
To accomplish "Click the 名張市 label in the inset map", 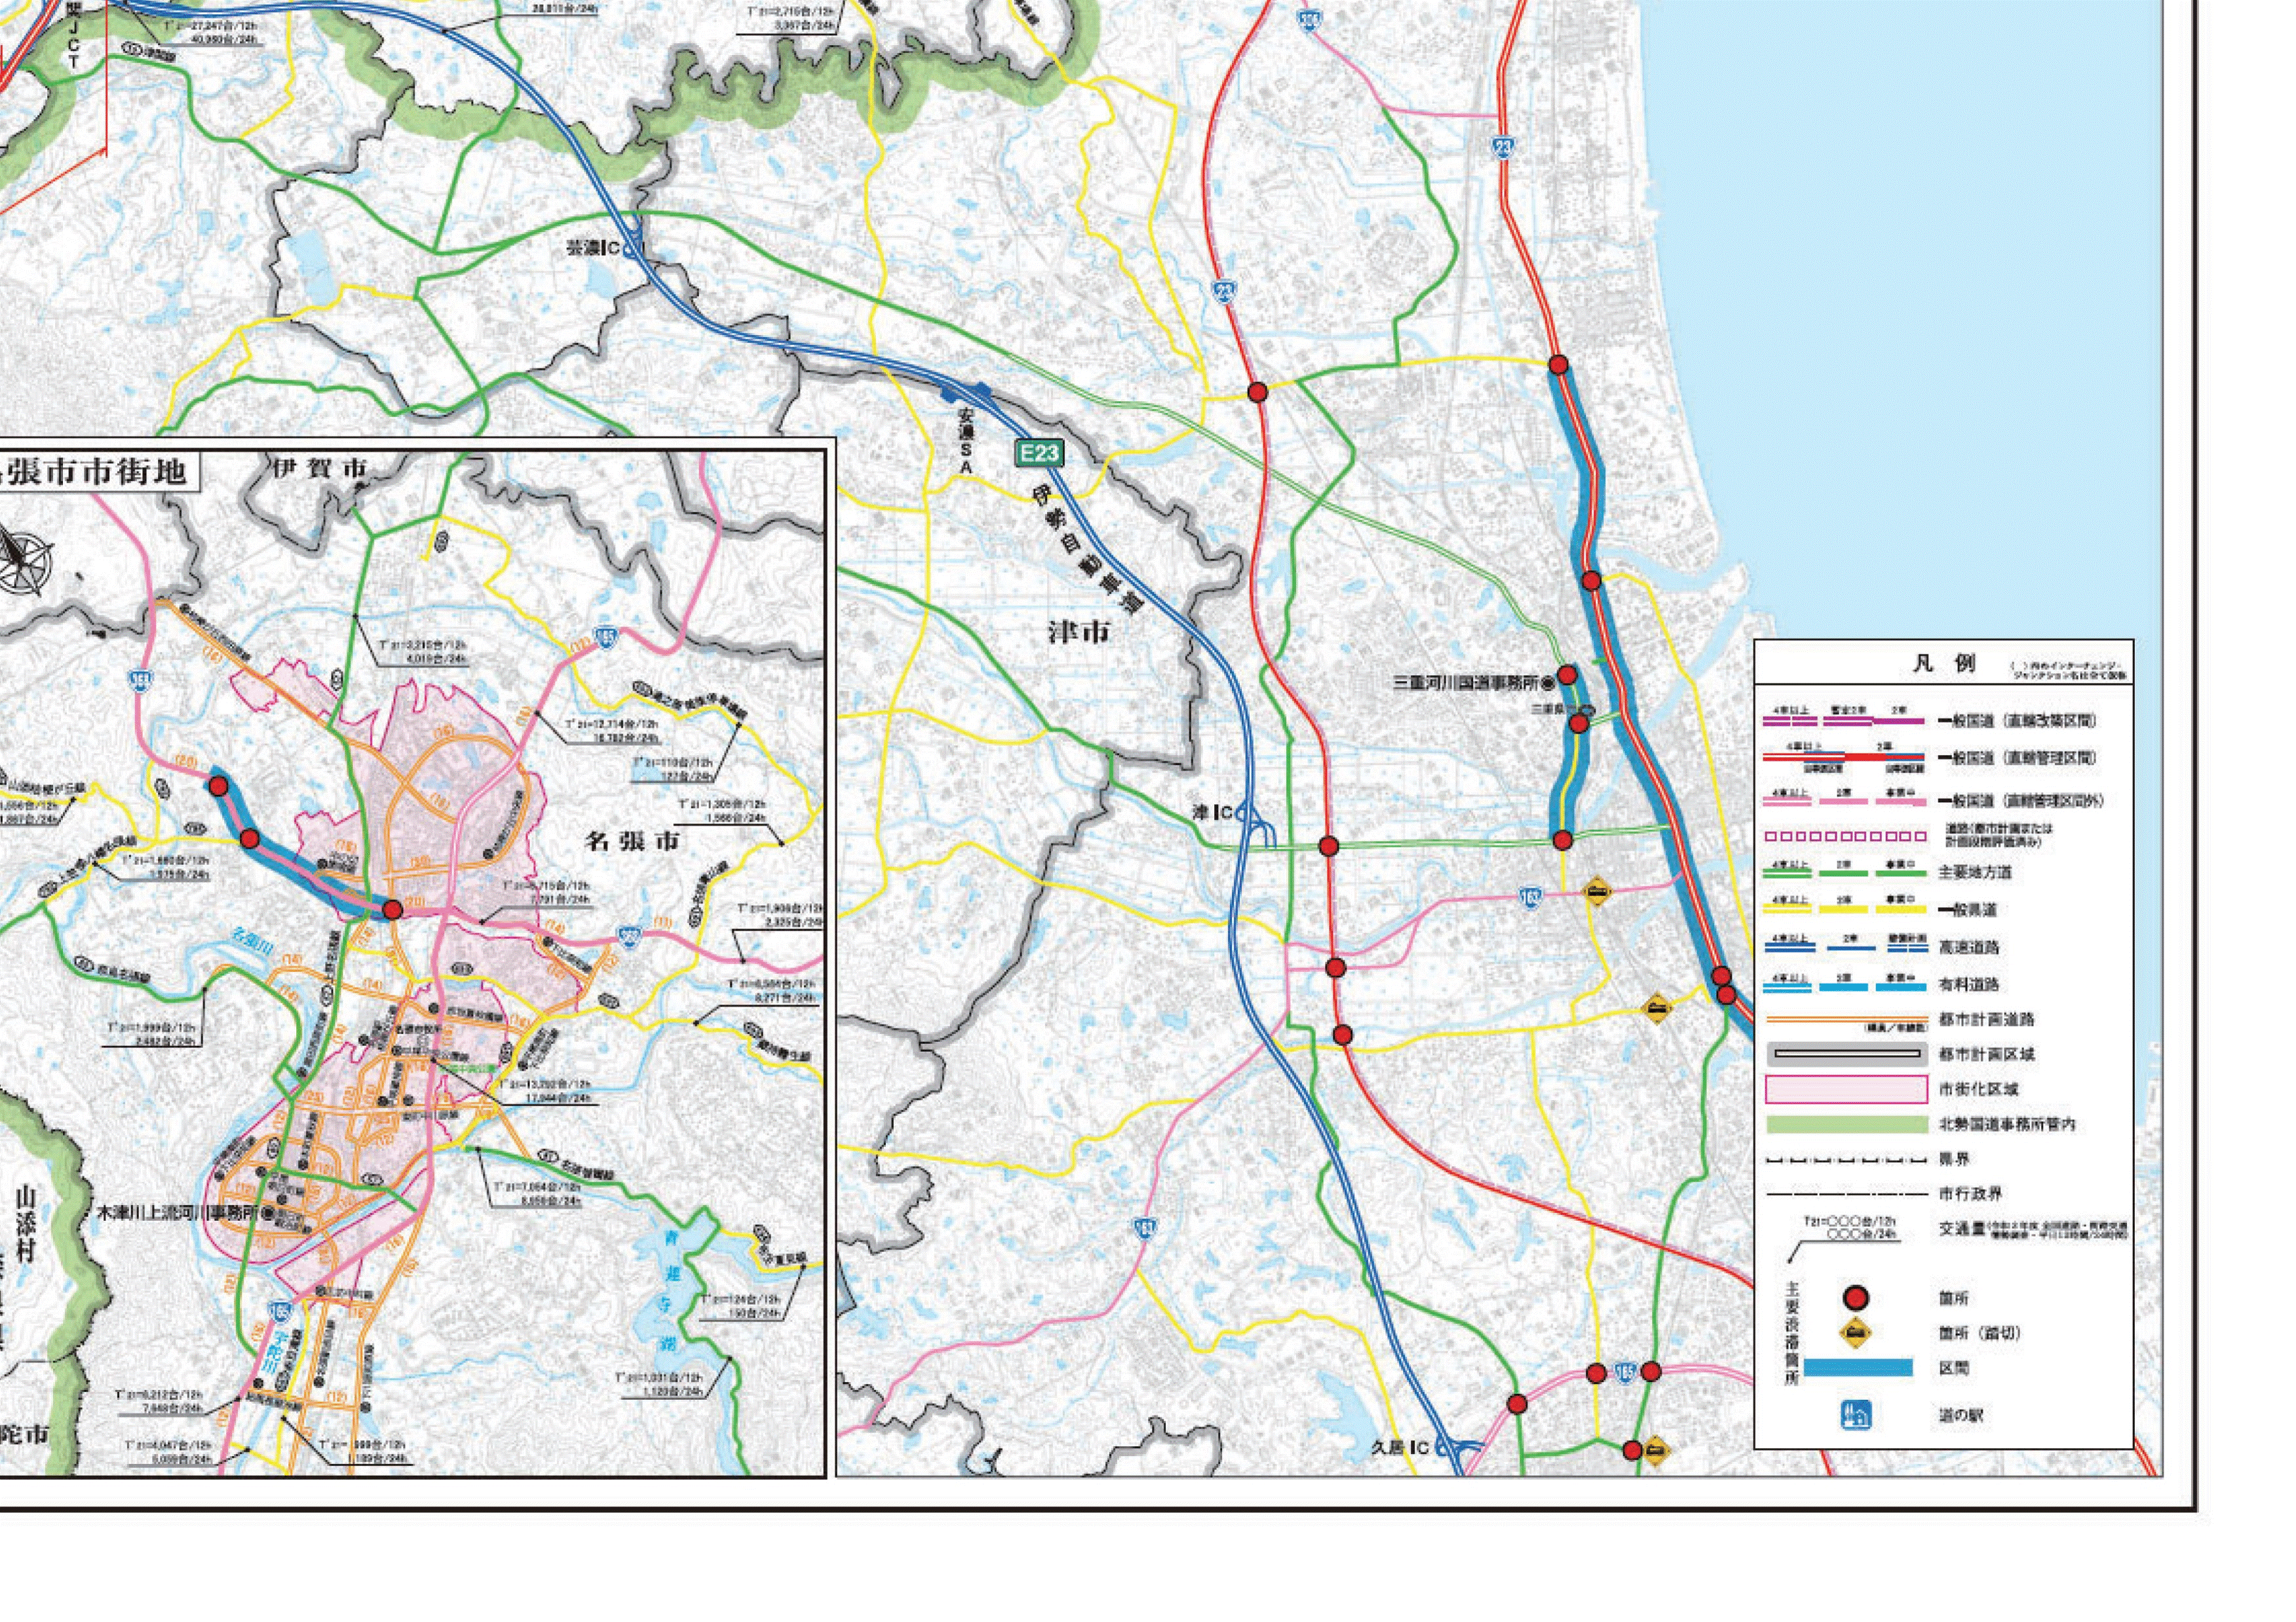I will (631, 841).
